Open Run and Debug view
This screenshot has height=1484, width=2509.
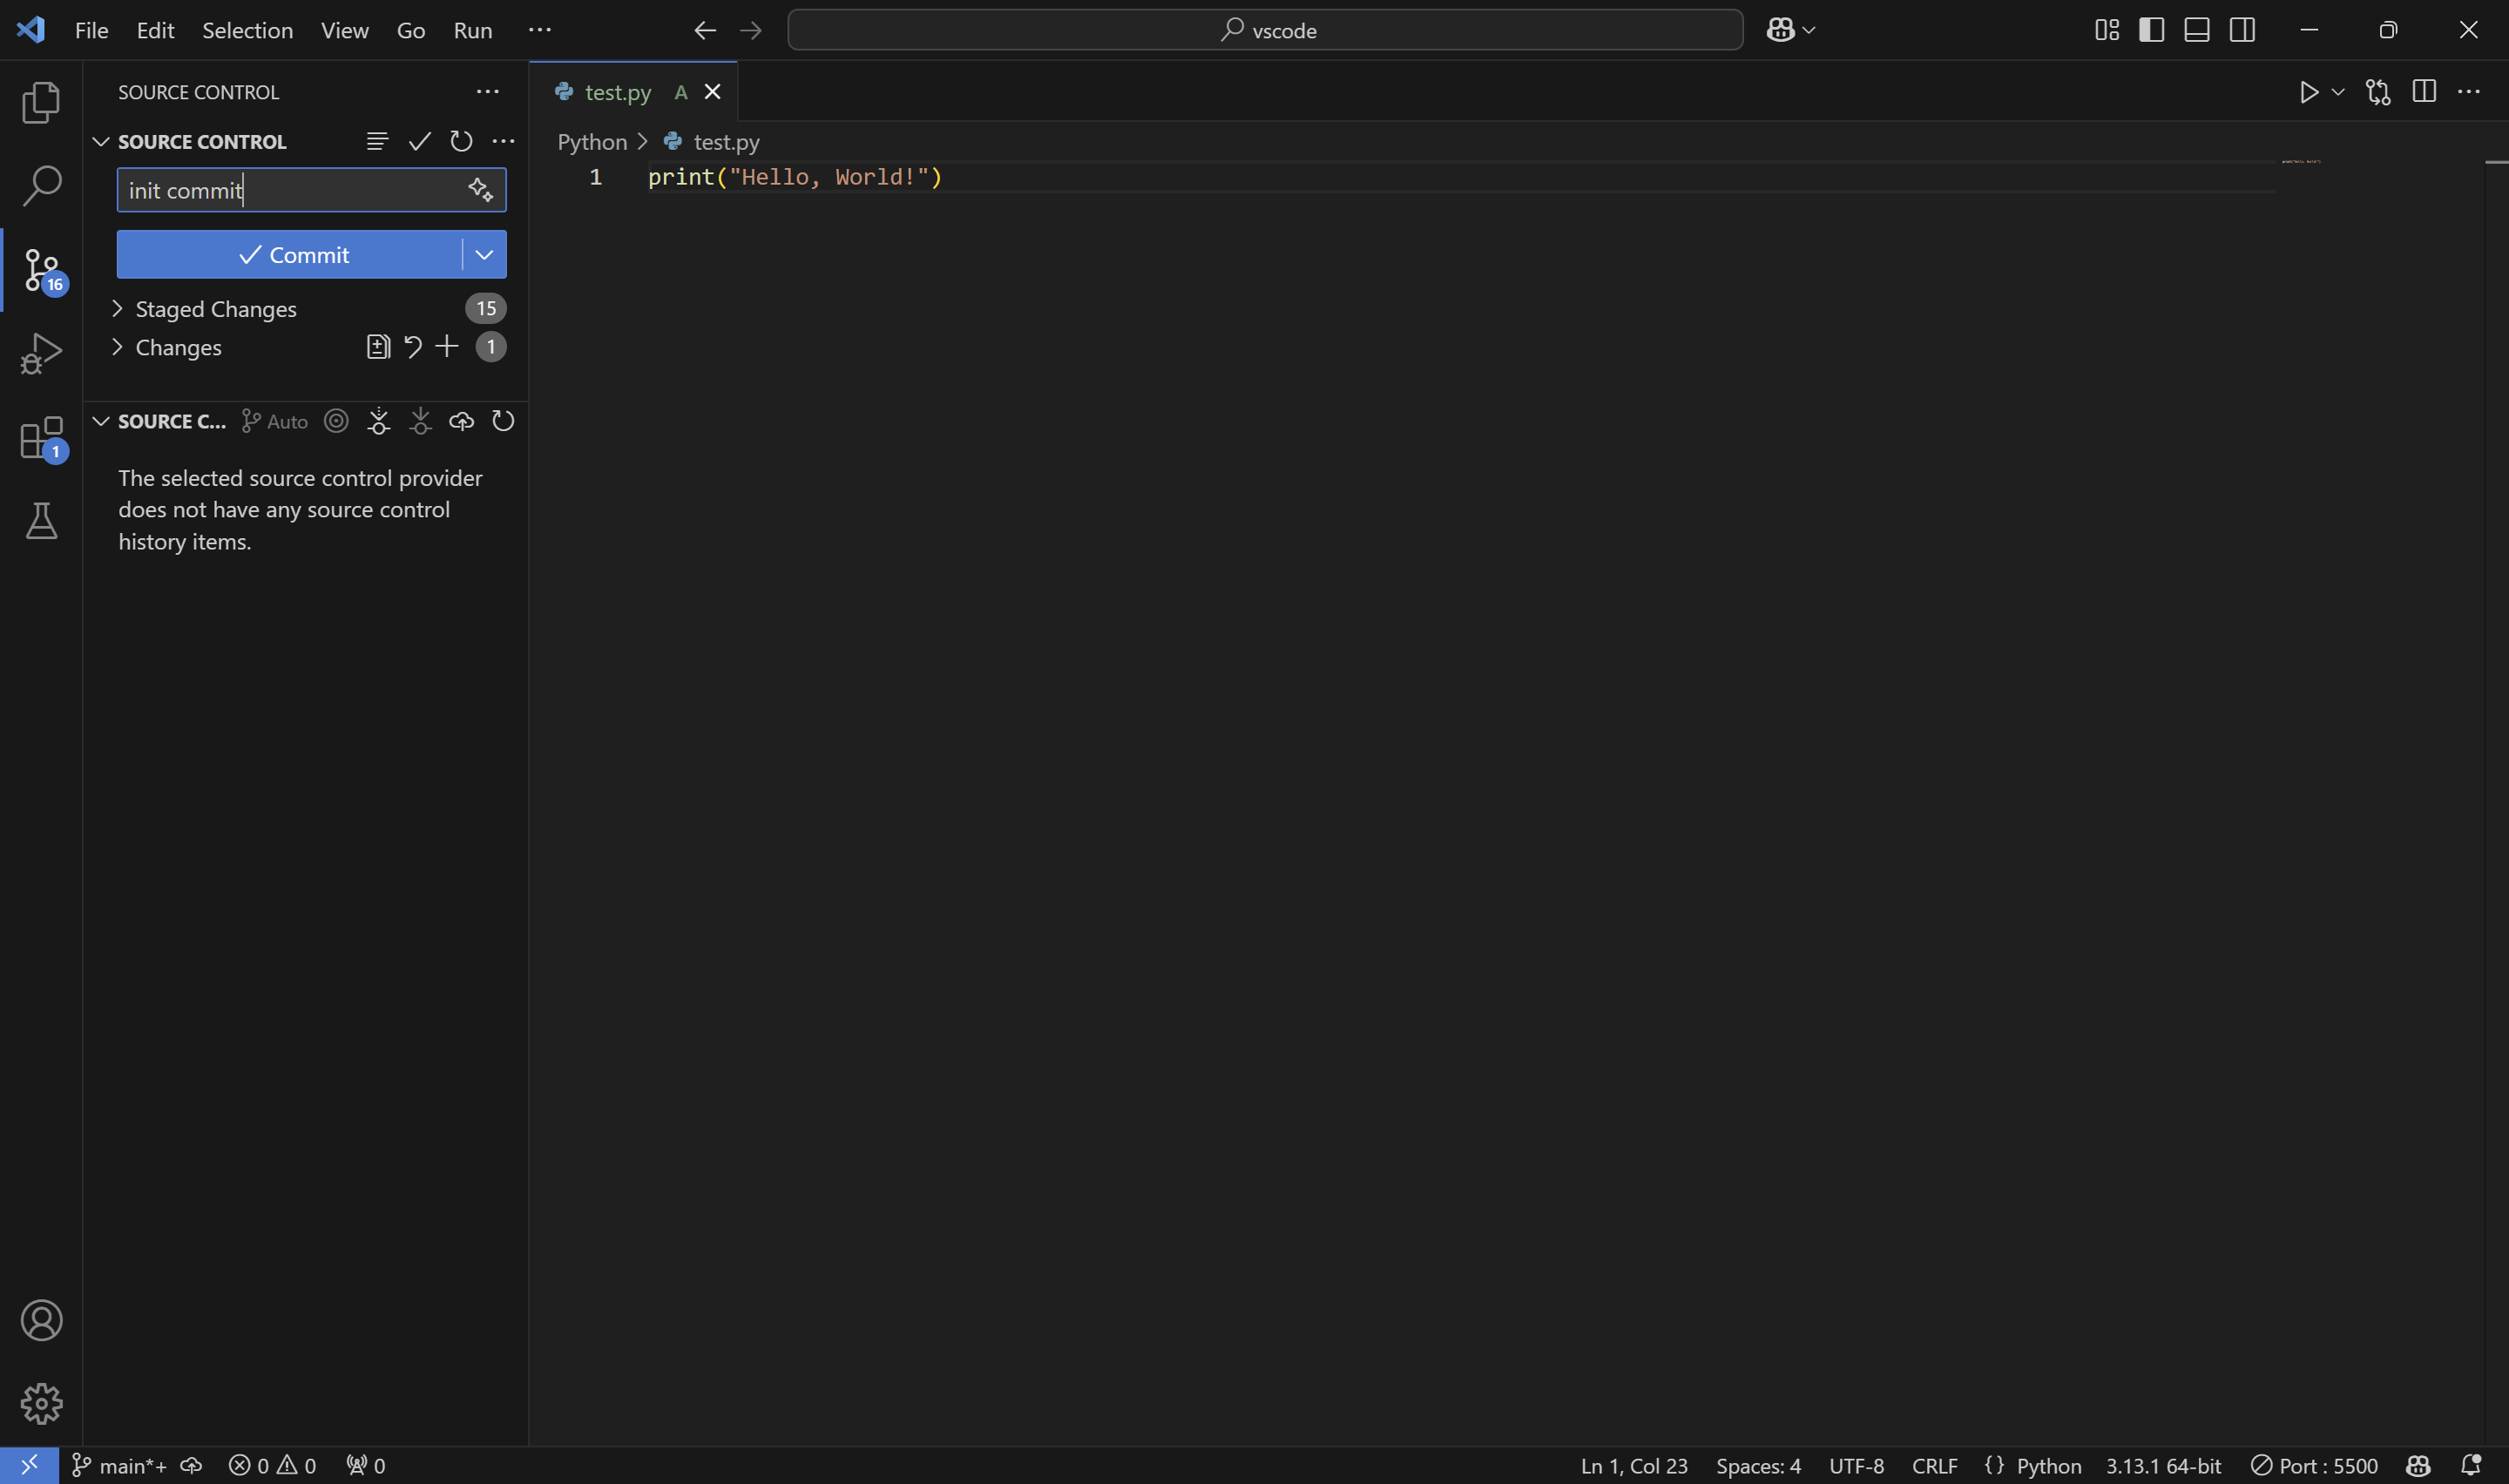[x=41, y=353]
